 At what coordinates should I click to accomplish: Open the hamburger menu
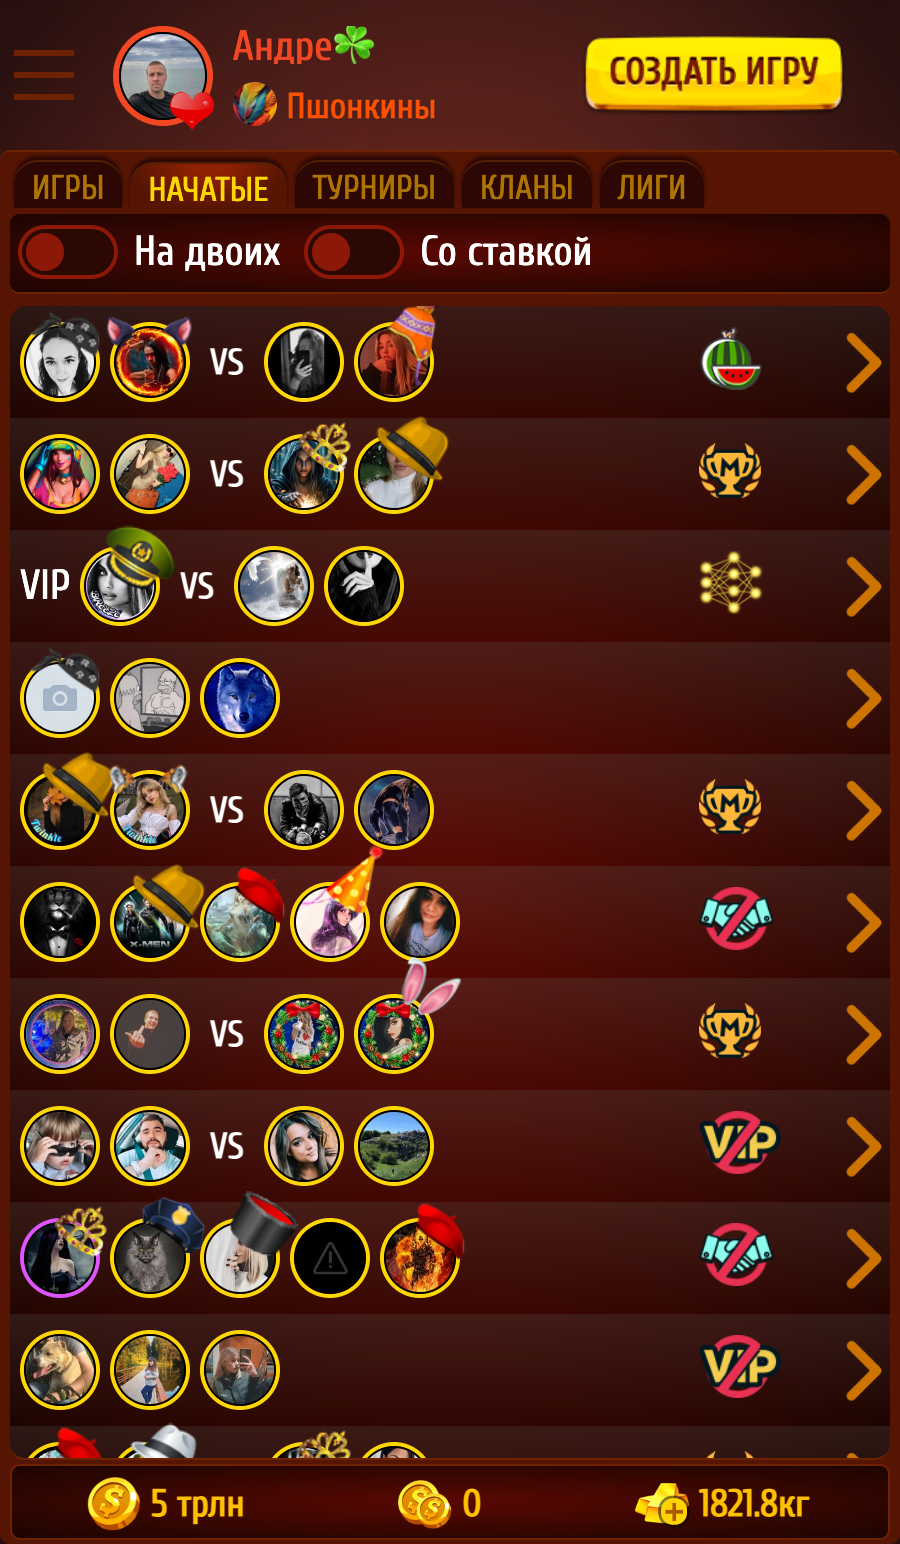[x=44, y=75]
